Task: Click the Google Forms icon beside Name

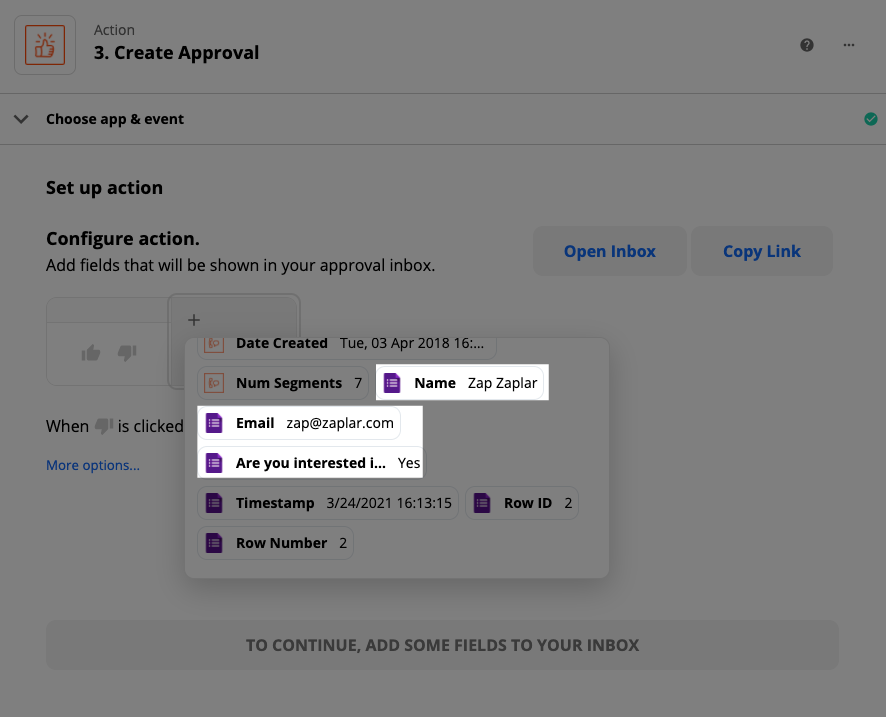Action: 392,383
